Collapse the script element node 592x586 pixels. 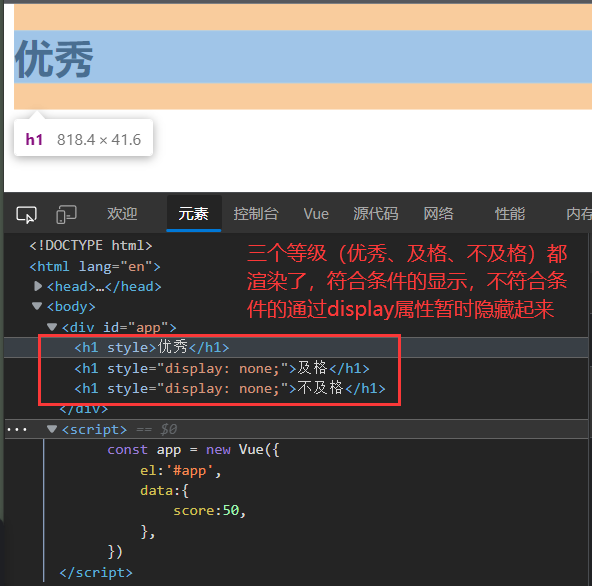(52, 429)
